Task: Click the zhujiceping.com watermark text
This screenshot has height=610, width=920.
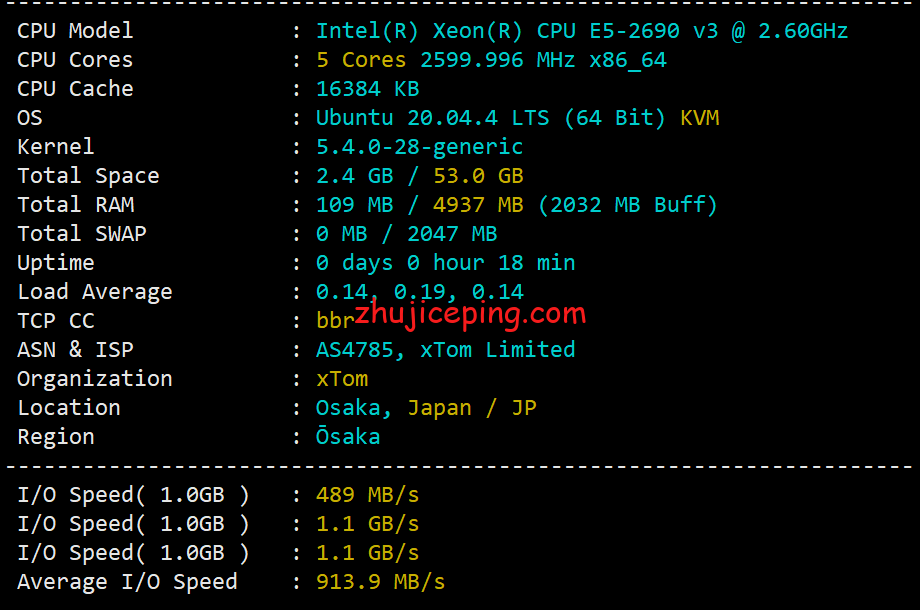Action: click(470, 314)
